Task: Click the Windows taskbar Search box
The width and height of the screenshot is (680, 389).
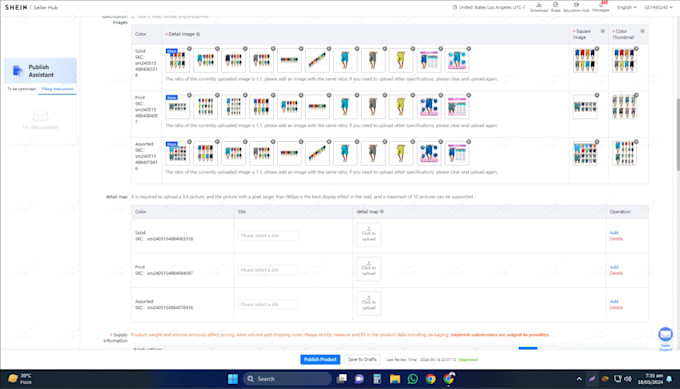Action: pos(287,379)
